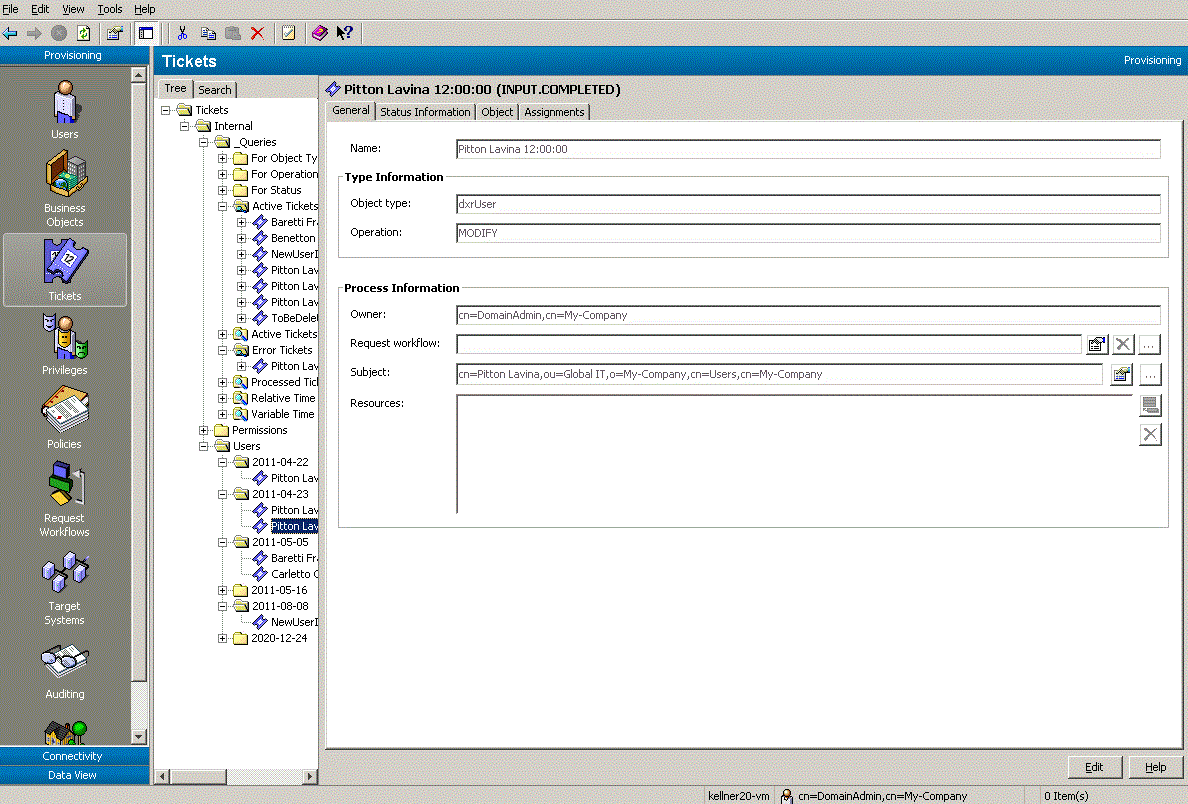The width and height of the screenshot is (1188, 804).
Task: Click the Edit button
Action: tap(1094, 767)
